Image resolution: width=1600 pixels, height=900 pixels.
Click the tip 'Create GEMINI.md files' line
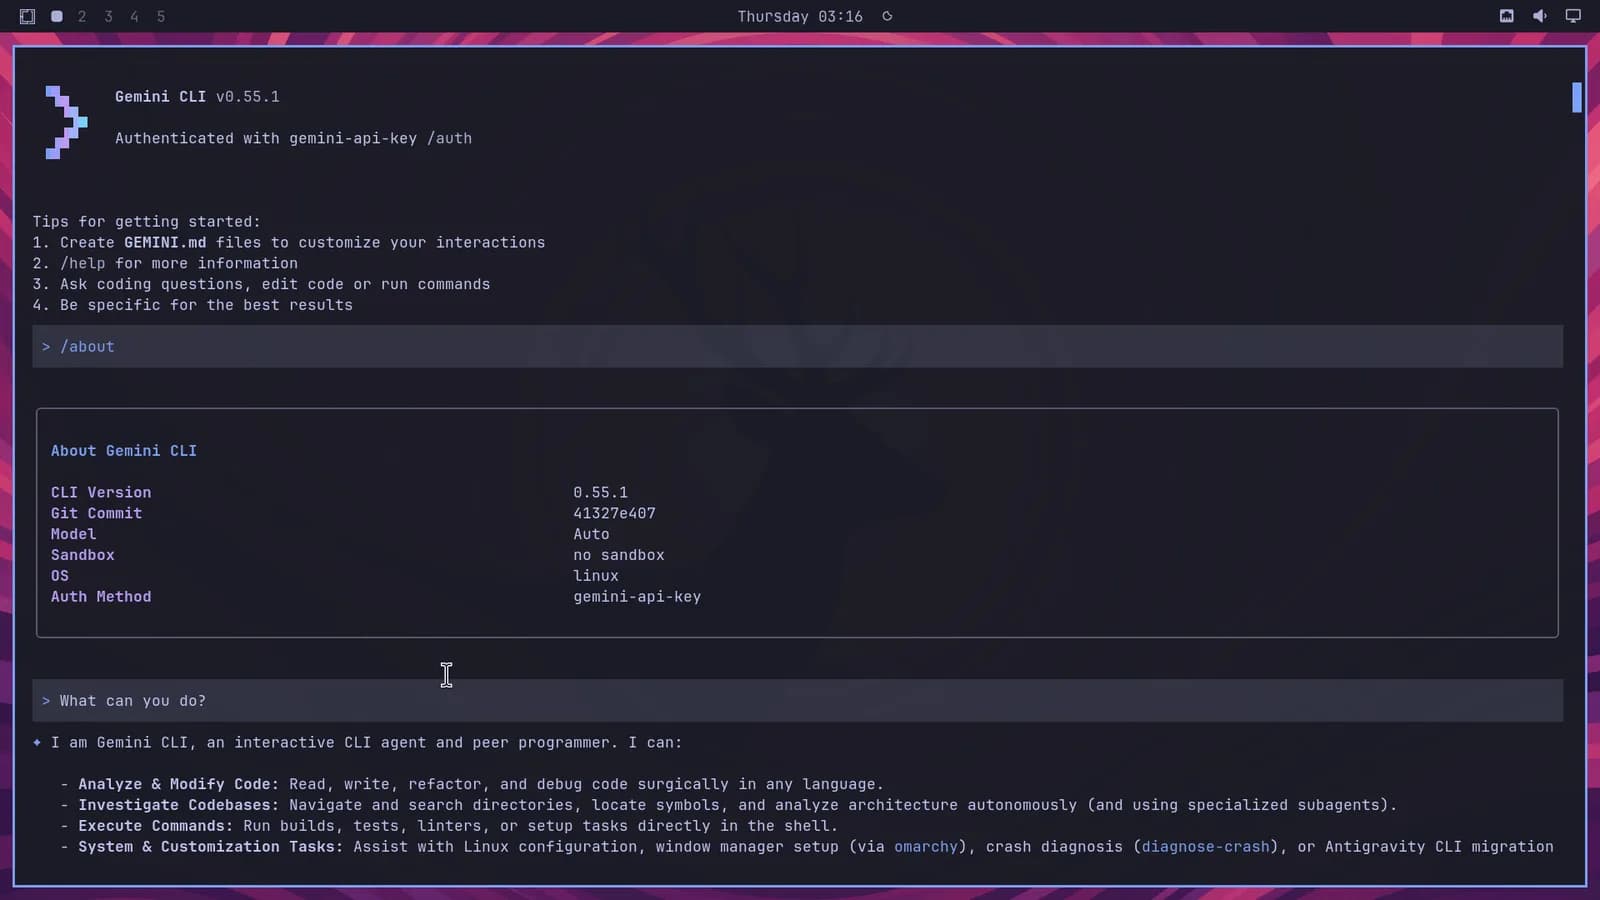tap(289, 242)
